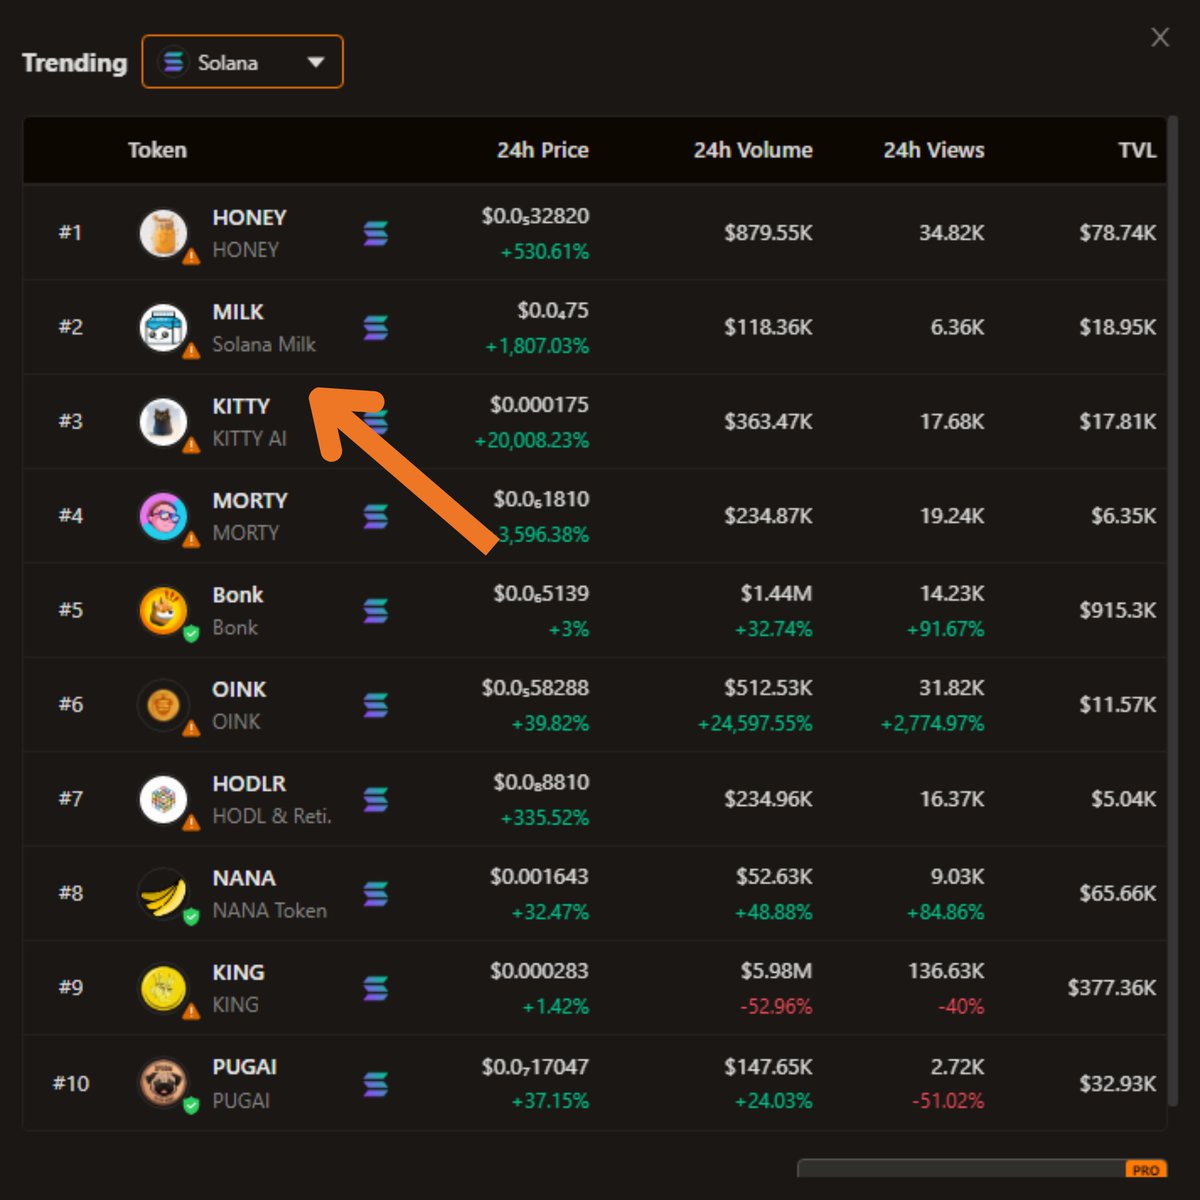Click the HODLR token logo
The height and width of the screenshot is (1200, 1200).
pos(163,799)
